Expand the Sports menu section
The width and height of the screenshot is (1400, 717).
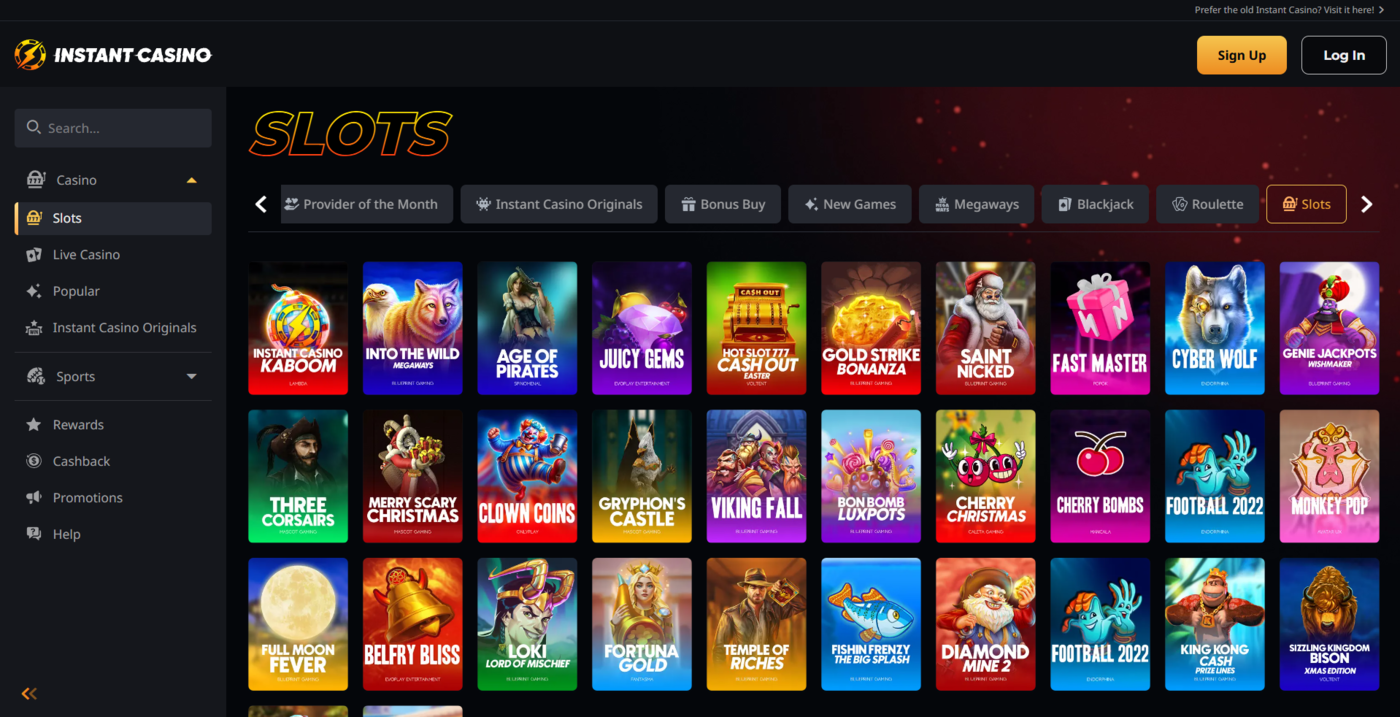pyautogui.click(x=192, y=377)
